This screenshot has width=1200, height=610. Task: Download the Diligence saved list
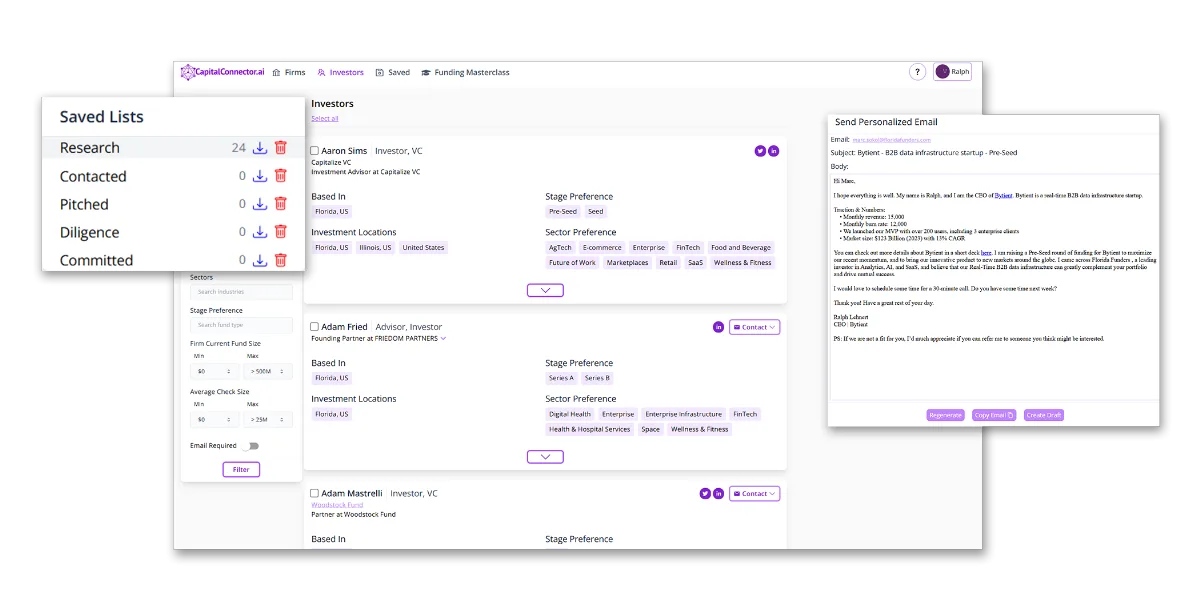point(259,232)
